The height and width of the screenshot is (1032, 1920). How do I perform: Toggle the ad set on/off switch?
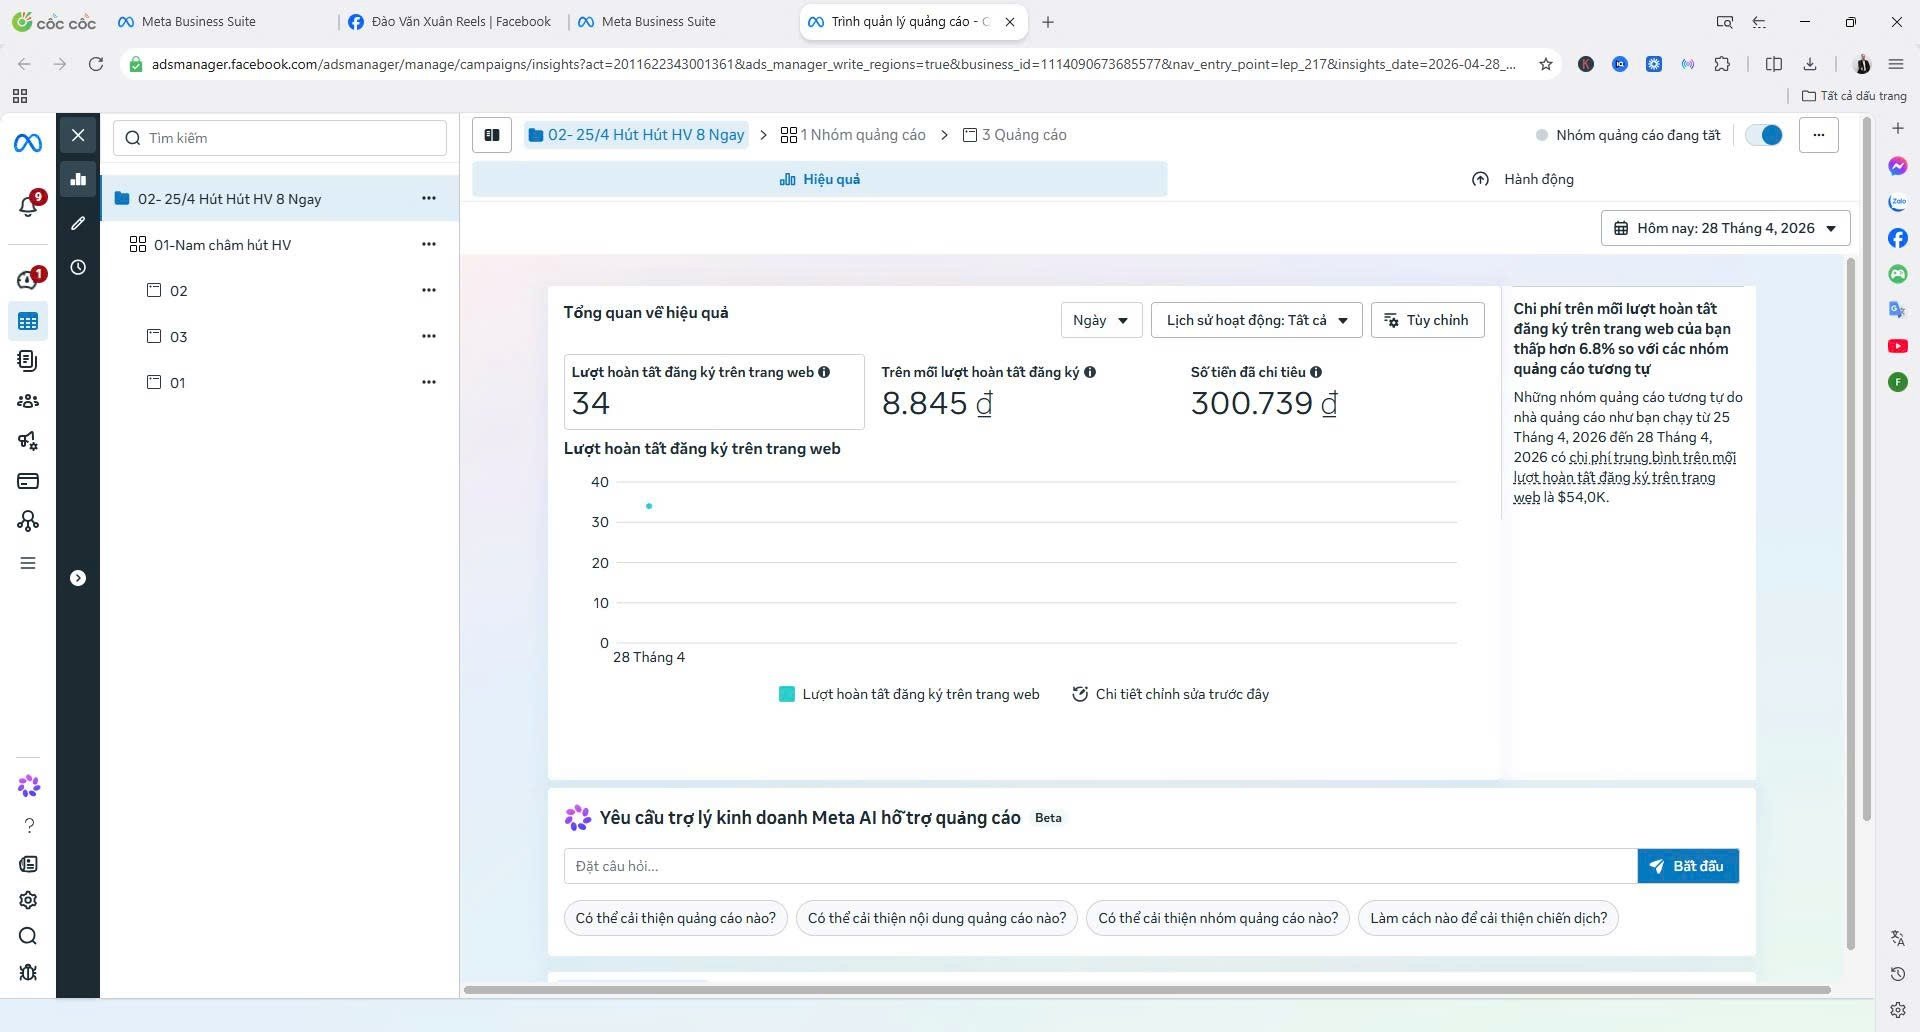coord(1764,135)
